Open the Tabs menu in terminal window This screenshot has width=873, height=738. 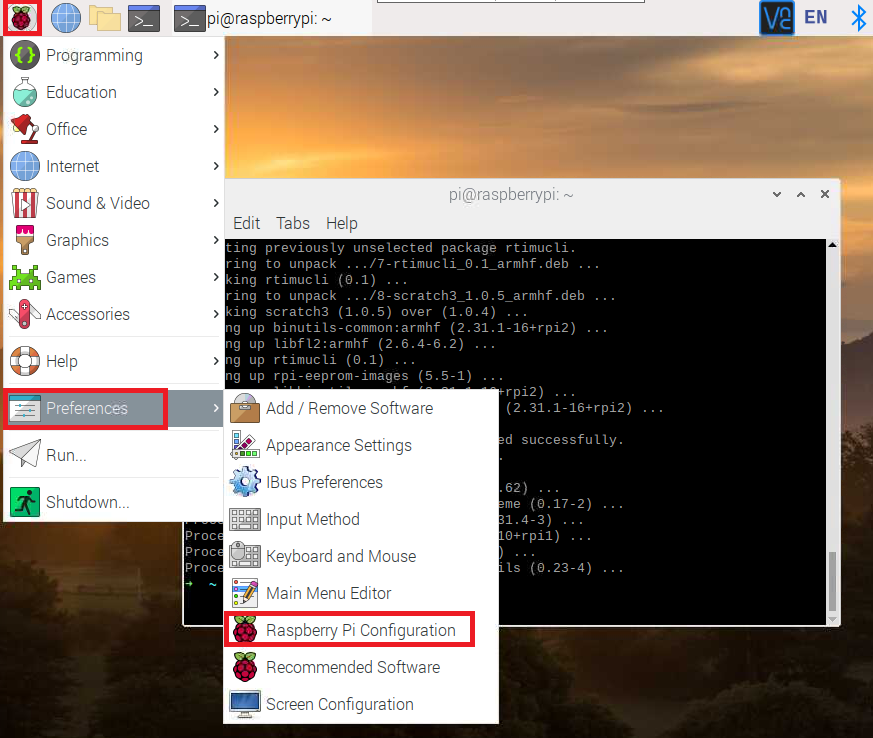[x=293, y=223]
